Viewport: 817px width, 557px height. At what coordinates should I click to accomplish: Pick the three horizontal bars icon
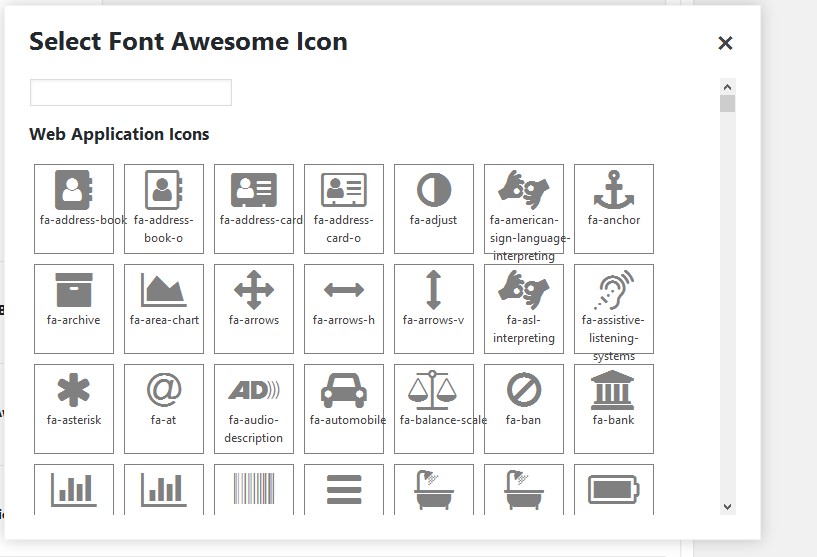pos(344,489)
